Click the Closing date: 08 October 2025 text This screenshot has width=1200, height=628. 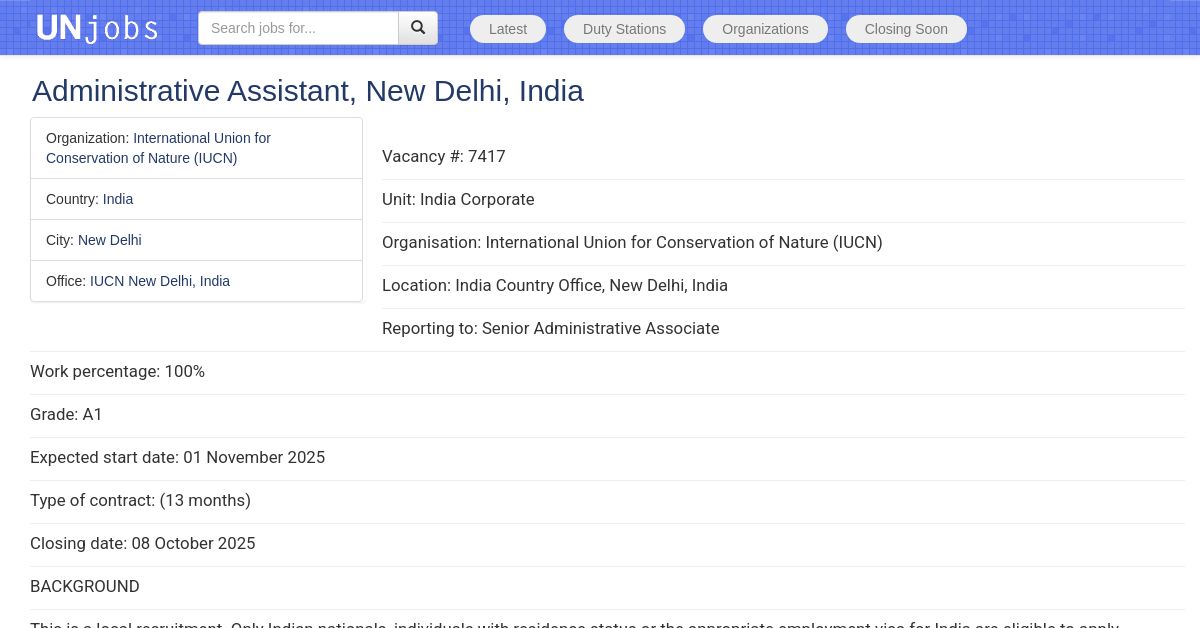(x=143, y=543)
